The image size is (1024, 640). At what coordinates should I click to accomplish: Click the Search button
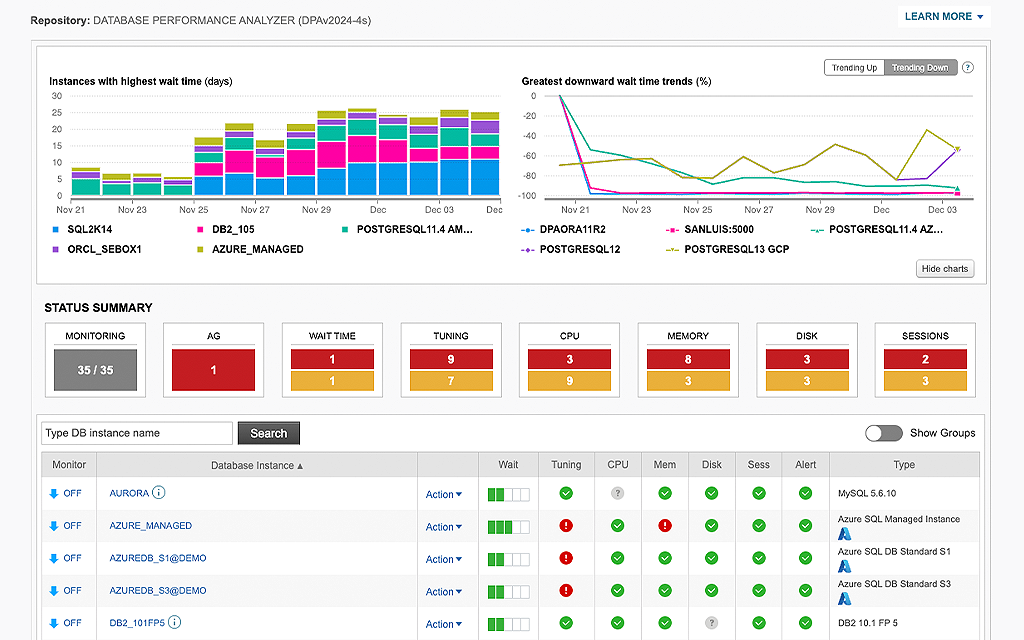(x=268, y=433)
